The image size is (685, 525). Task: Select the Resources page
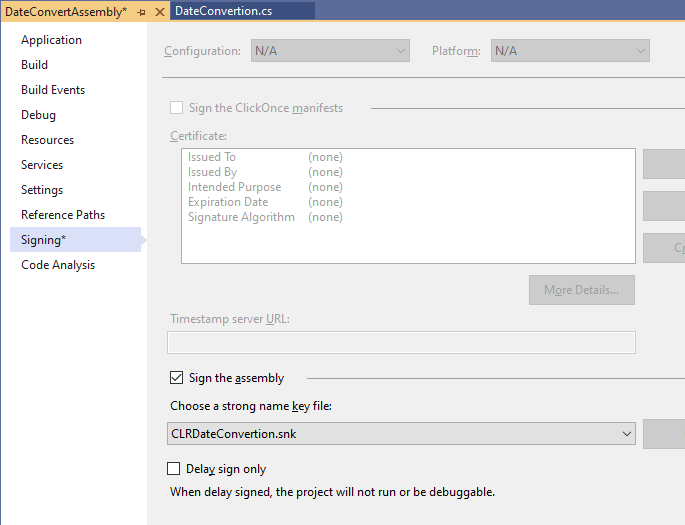point(47,140)
